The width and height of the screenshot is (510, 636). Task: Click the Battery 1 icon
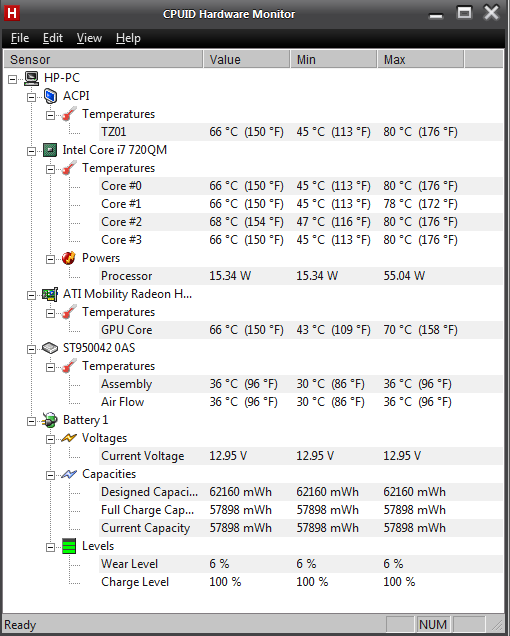pos(50,420)
